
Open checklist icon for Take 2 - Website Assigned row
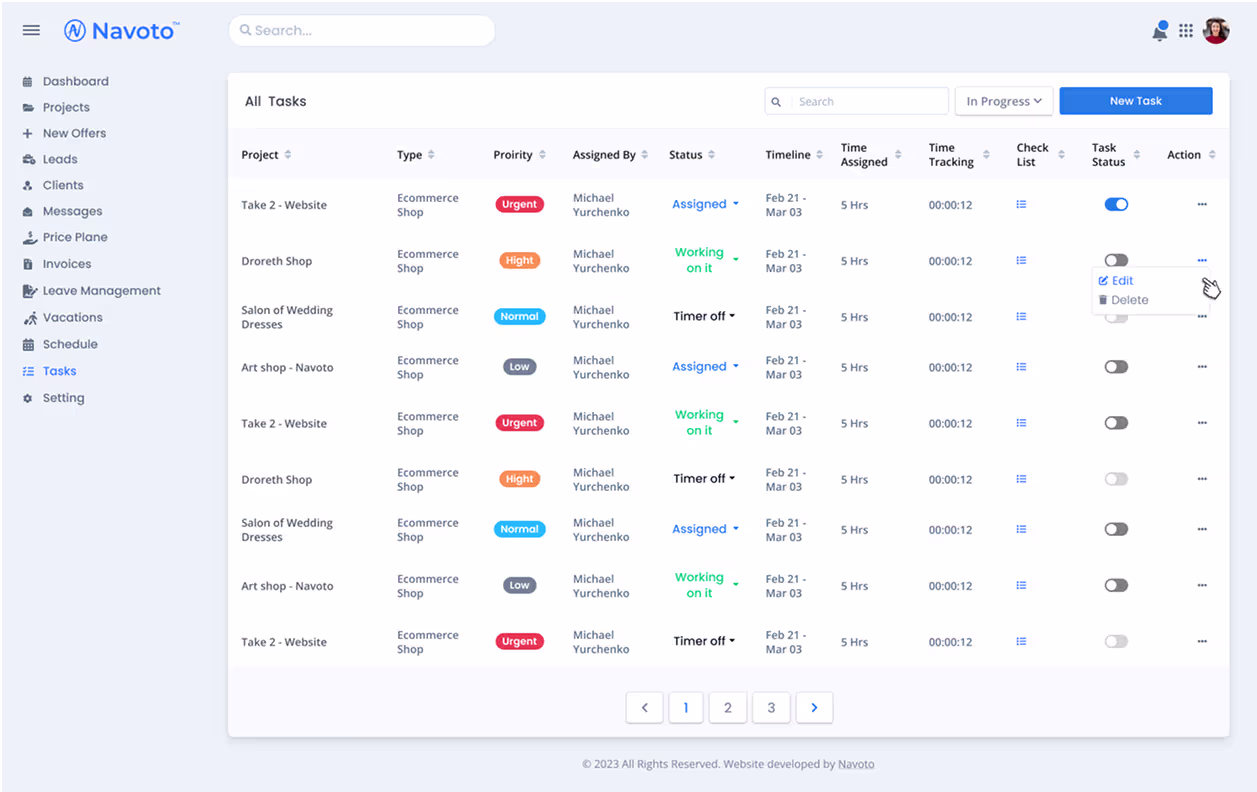click(x=1021, y=204)
